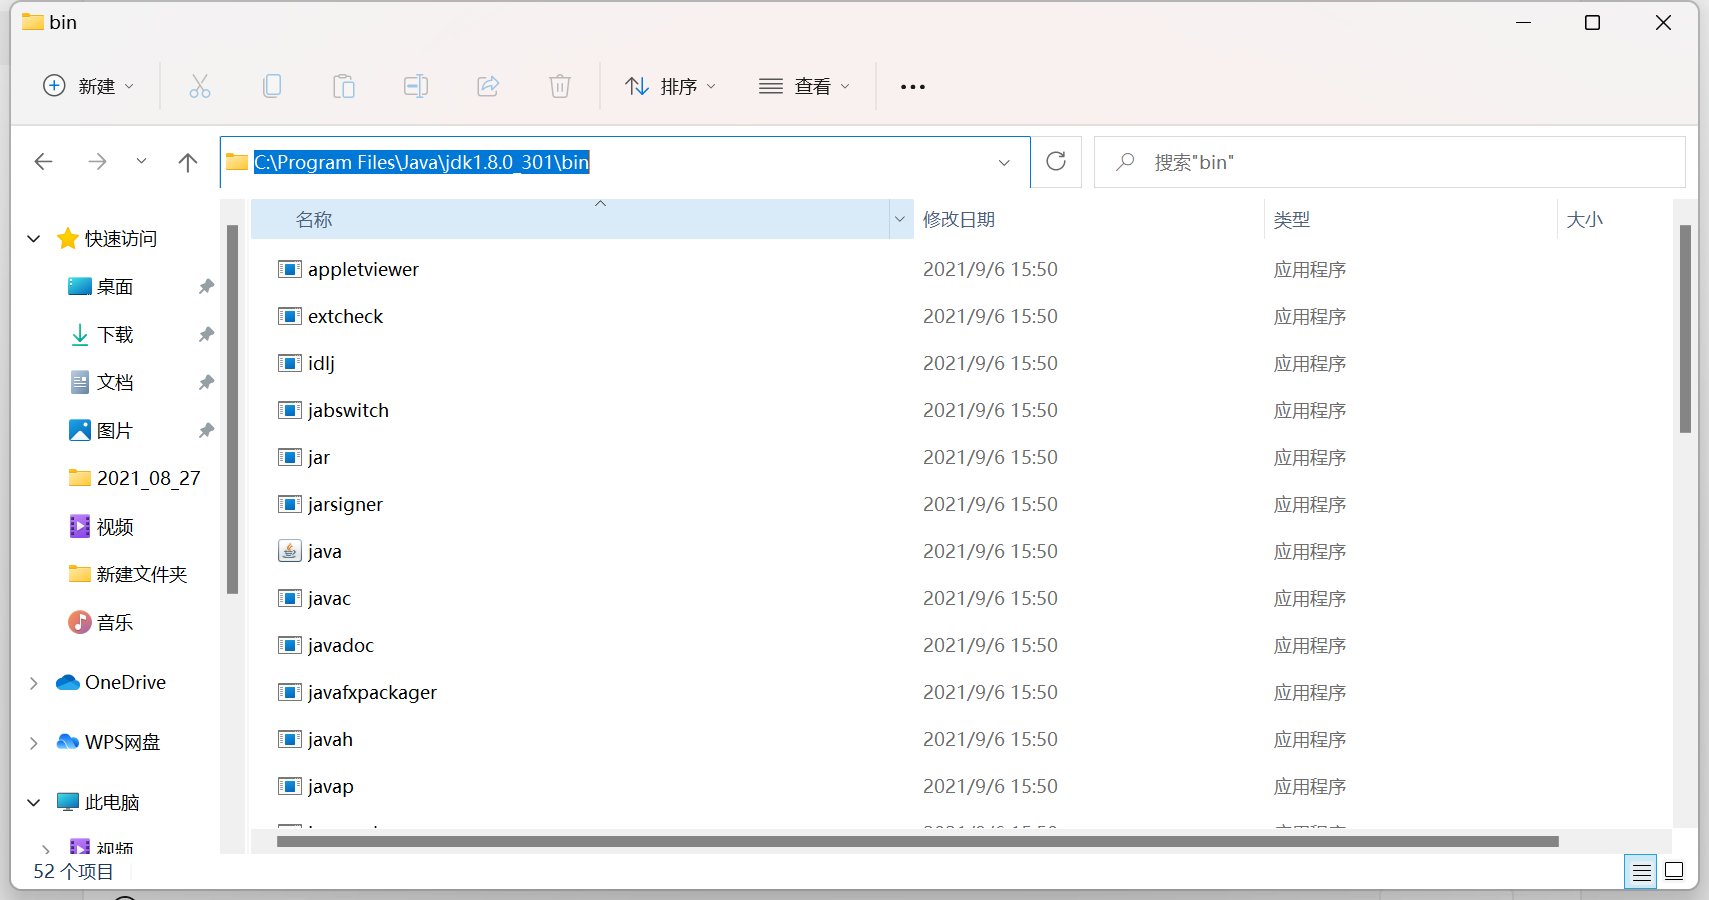This screenshot has width=1709, height=900.
Task: Collapse the 此电脑 tree node
Action: point(34,803)
